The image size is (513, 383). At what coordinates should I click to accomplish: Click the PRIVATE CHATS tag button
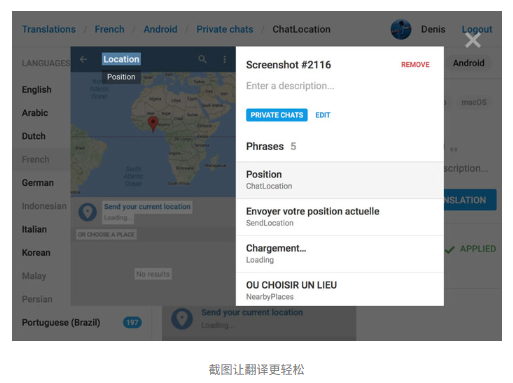coord(277,115)
